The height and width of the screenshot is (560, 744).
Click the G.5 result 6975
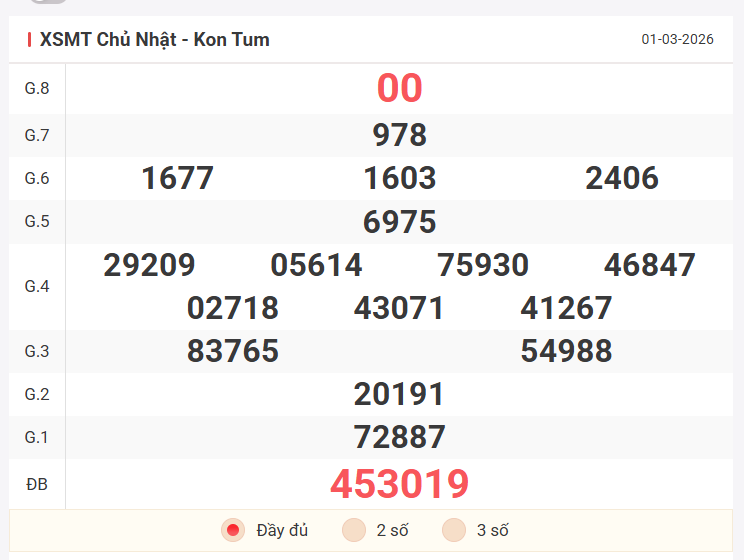pyautogui.click(x=399, y=221)
